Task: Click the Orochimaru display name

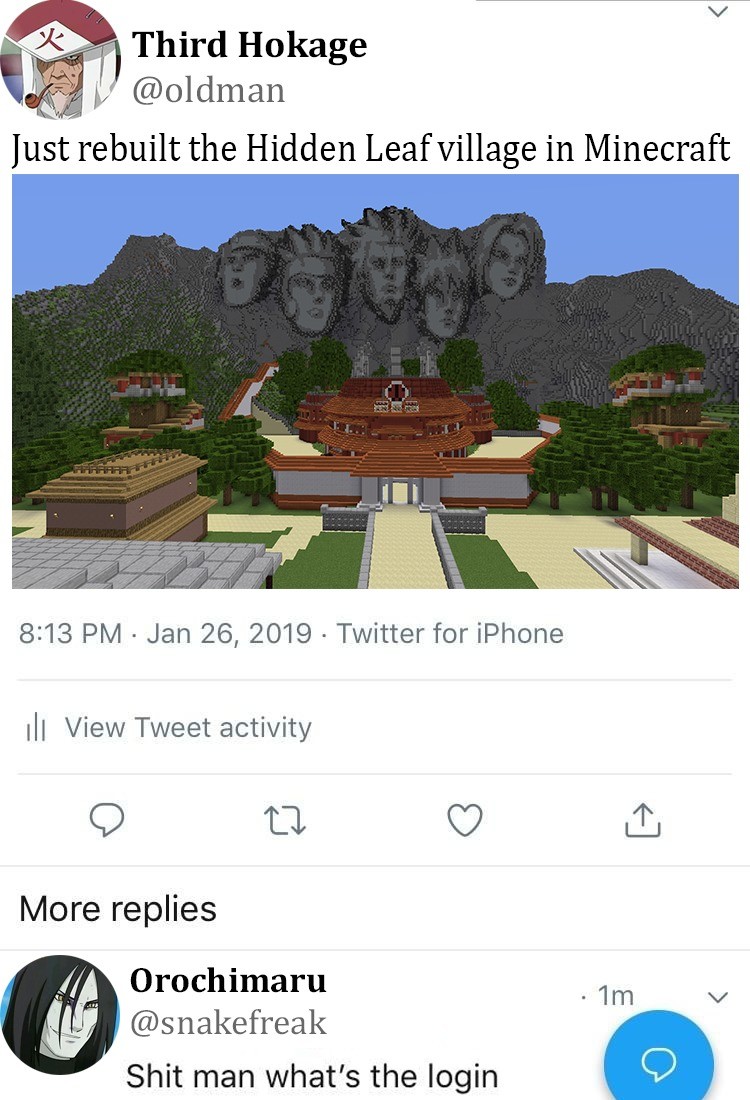Action: coord(228,981)
